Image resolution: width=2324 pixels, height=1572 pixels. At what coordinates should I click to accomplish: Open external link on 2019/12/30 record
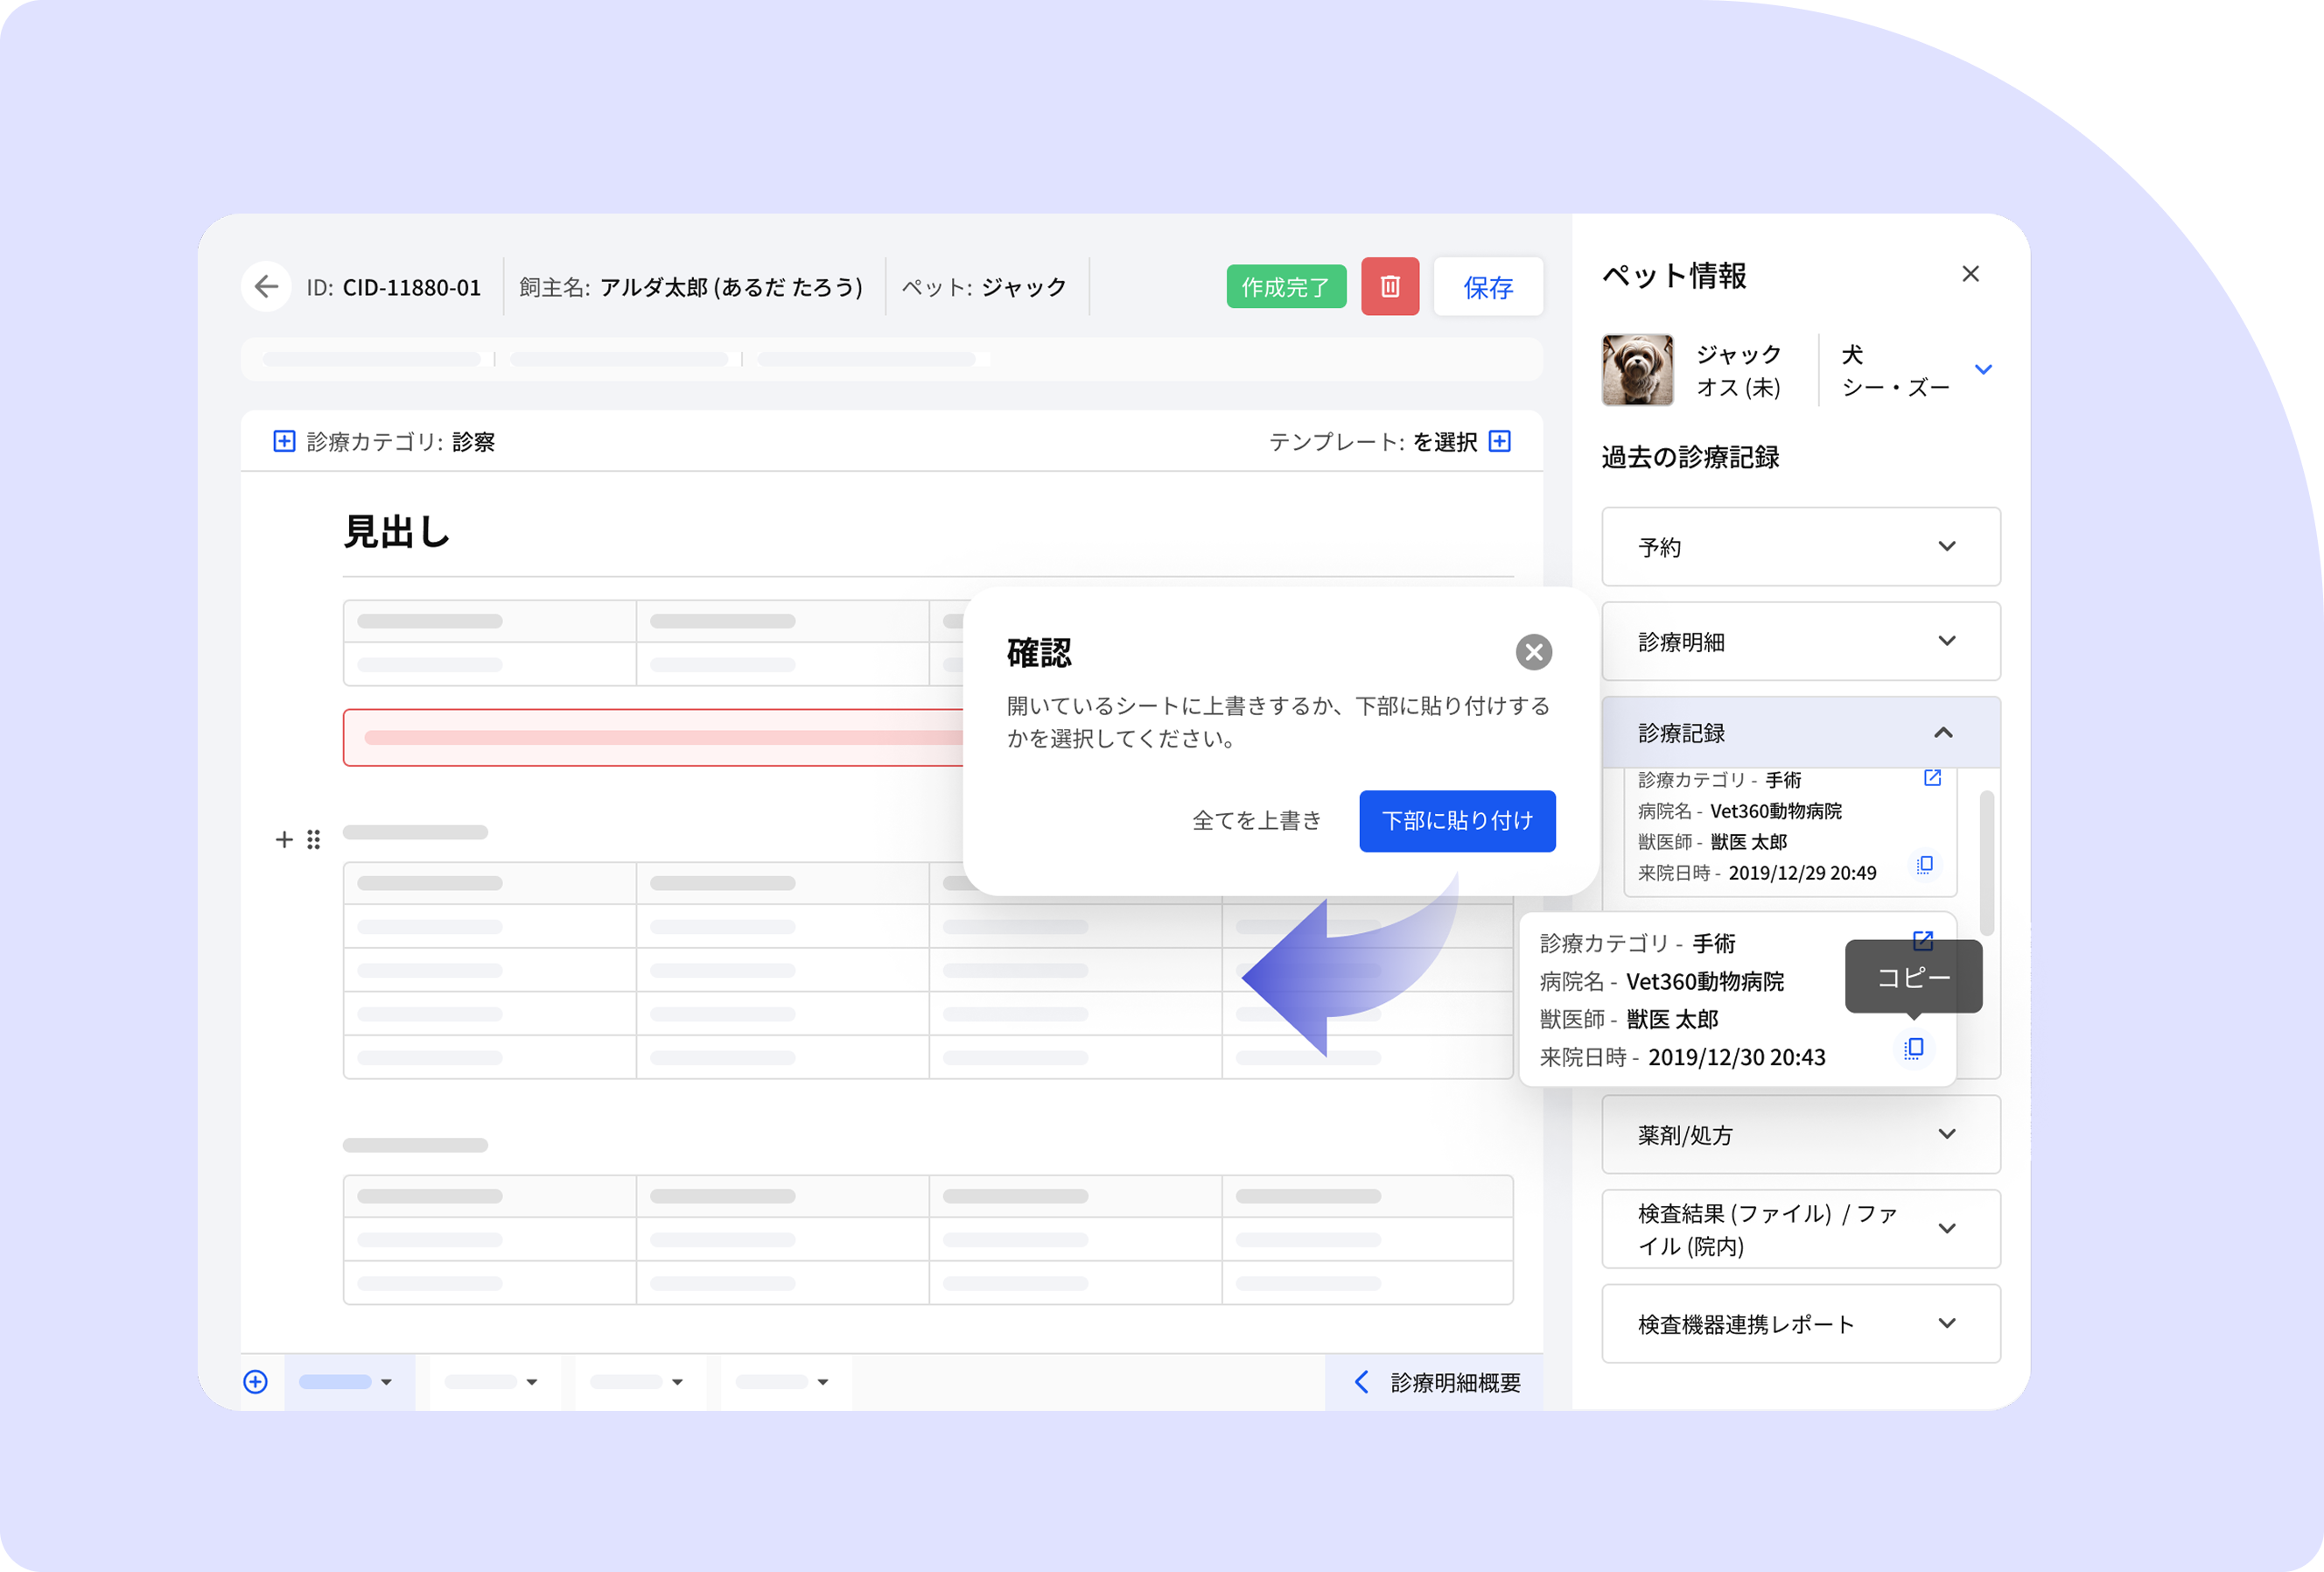click(x=1922, y=941)
